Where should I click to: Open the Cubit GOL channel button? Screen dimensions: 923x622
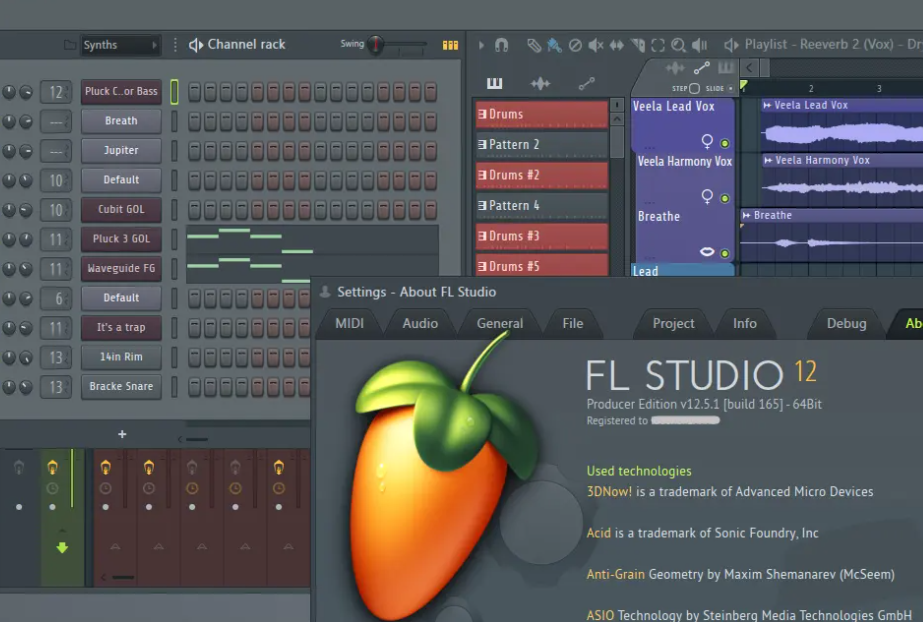pos(121,209)
